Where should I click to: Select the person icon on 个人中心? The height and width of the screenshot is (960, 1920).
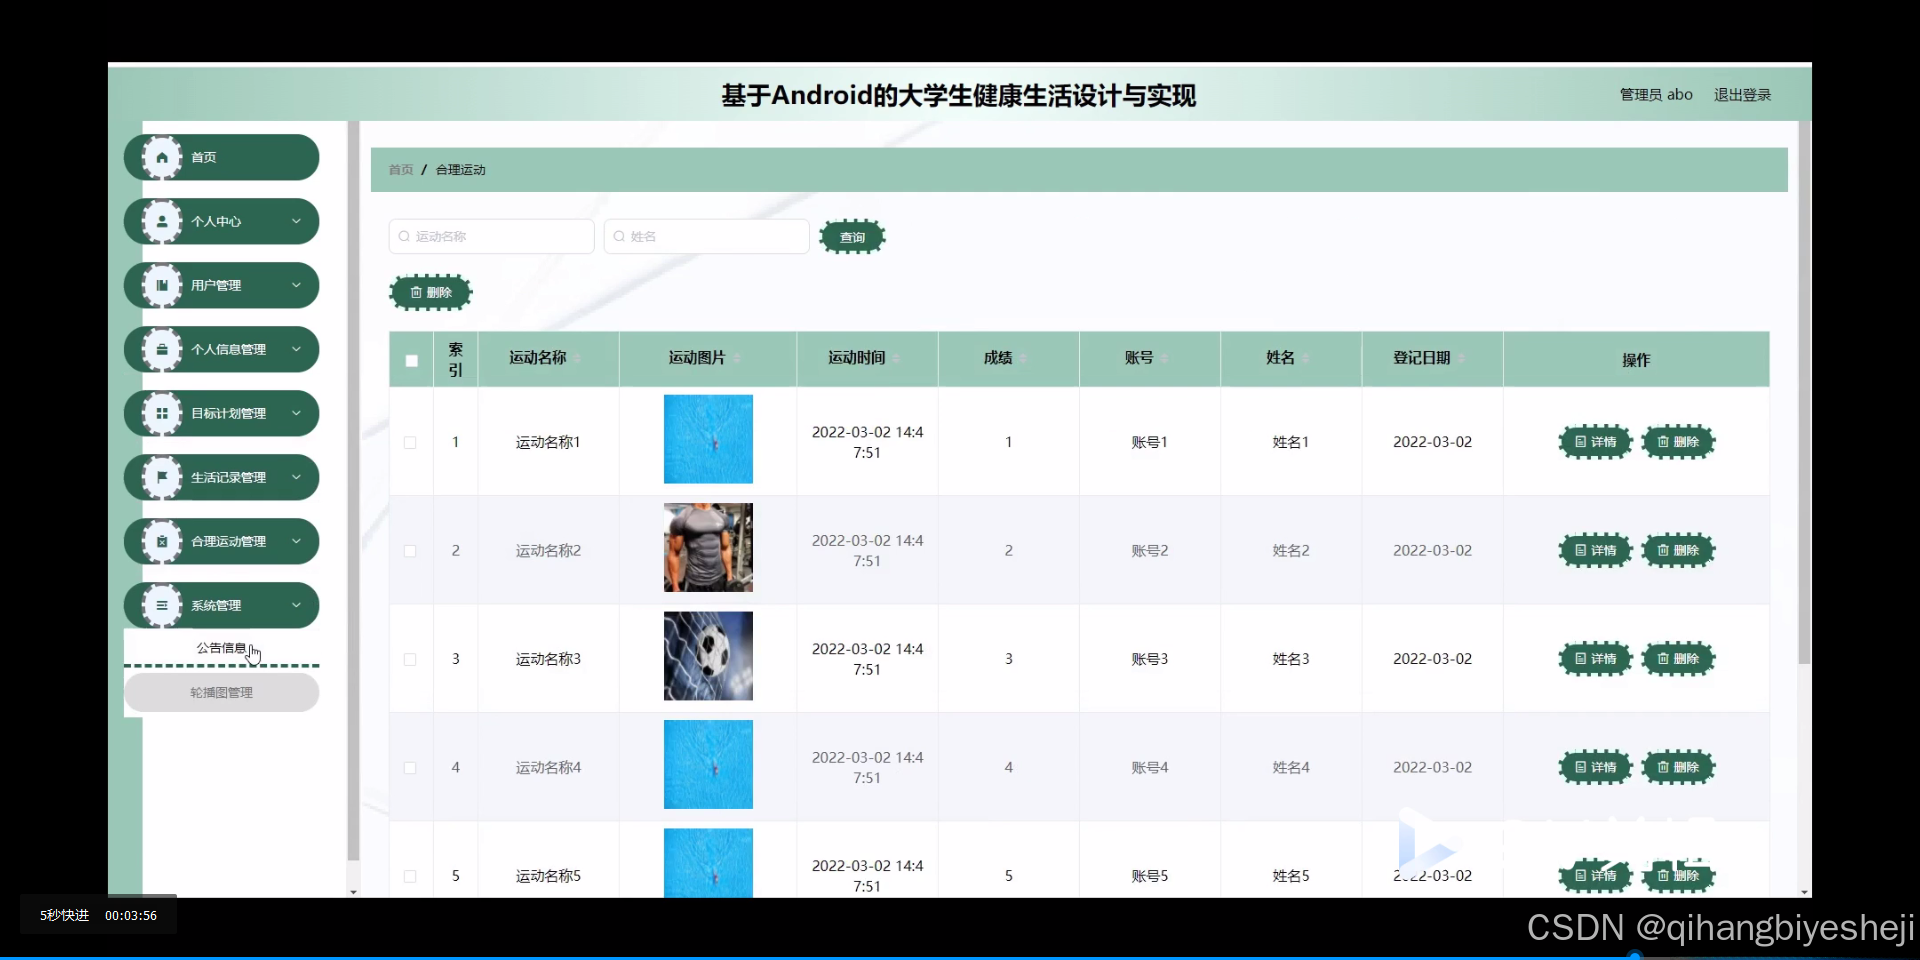pyautogui.click(x=162, y=221)
